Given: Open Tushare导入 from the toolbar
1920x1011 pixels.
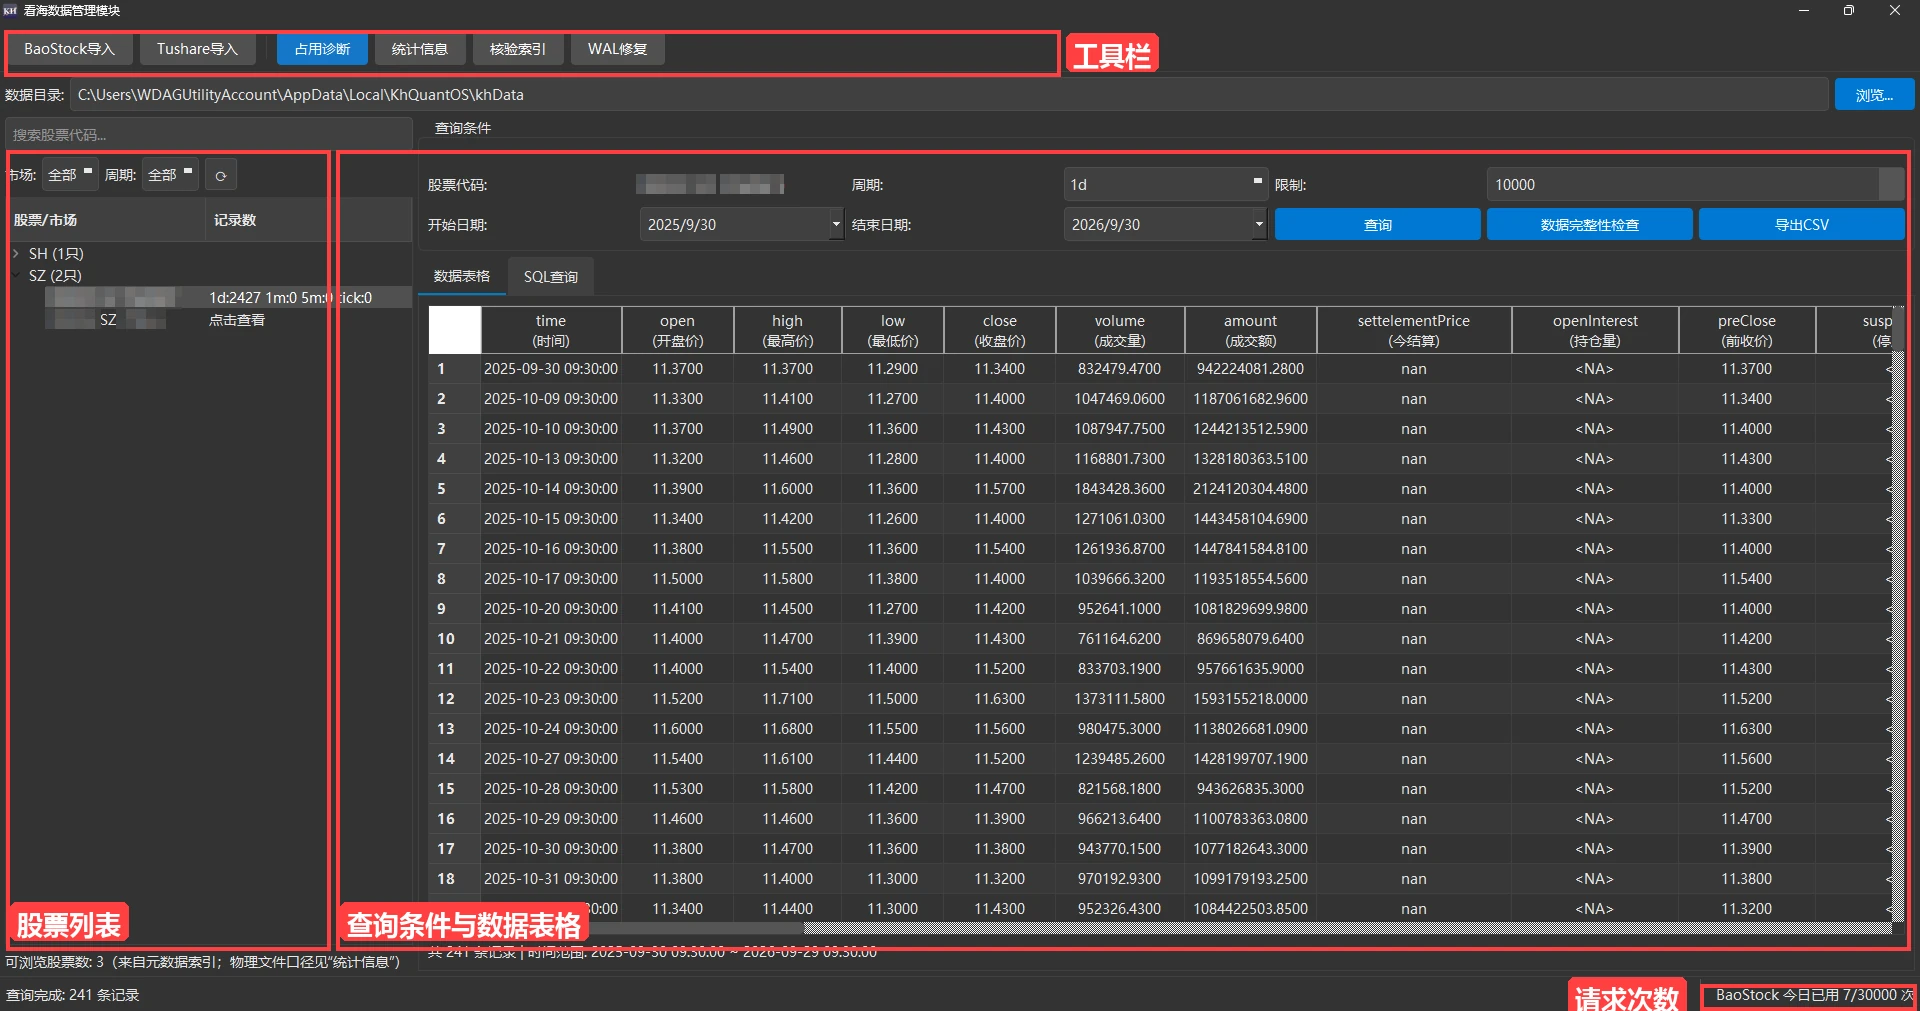Looking at the screenshot, I should coord(197,49).
